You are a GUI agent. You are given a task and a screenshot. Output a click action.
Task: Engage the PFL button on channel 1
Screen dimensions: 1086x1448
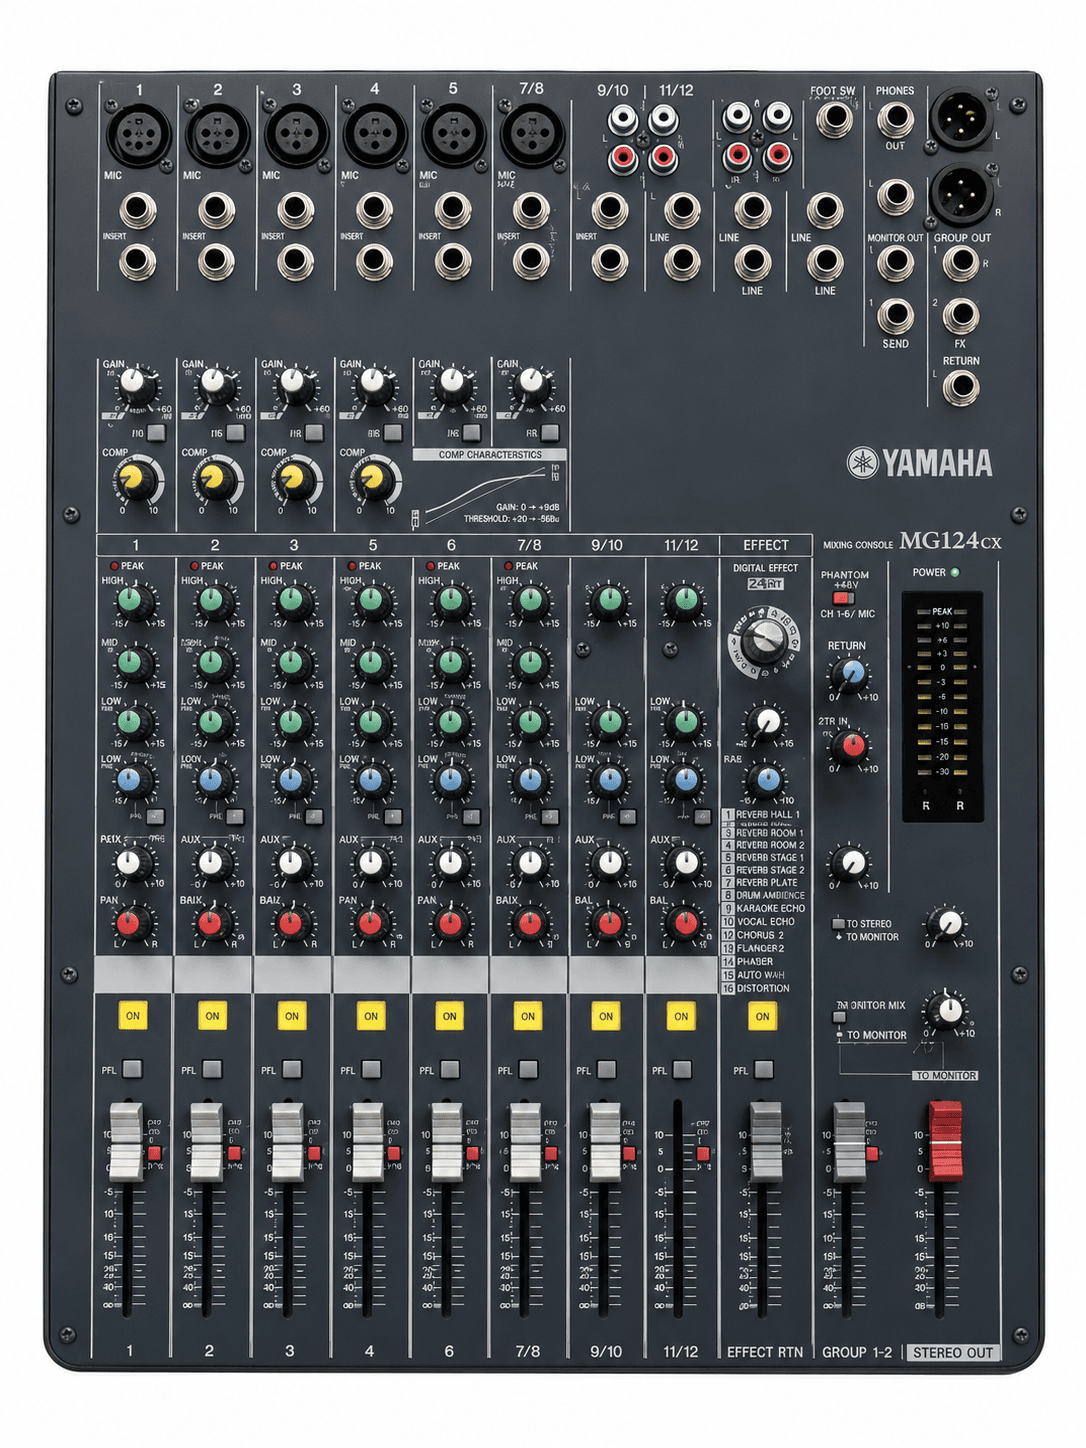tap(132, 1069)
